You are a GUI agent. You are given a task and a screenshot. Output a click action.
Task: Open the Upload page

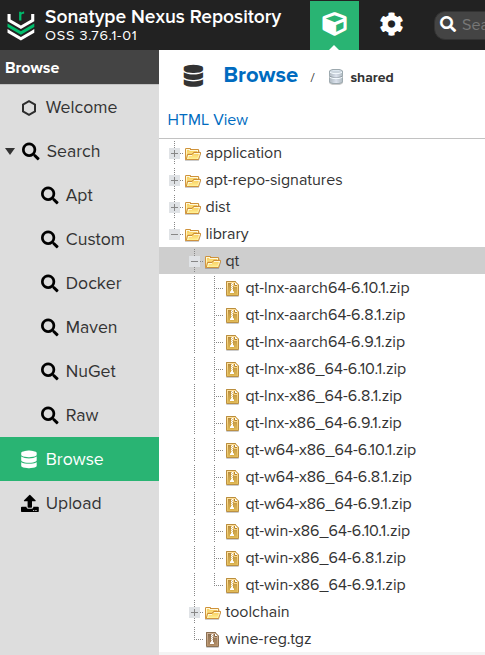point(79,503)
